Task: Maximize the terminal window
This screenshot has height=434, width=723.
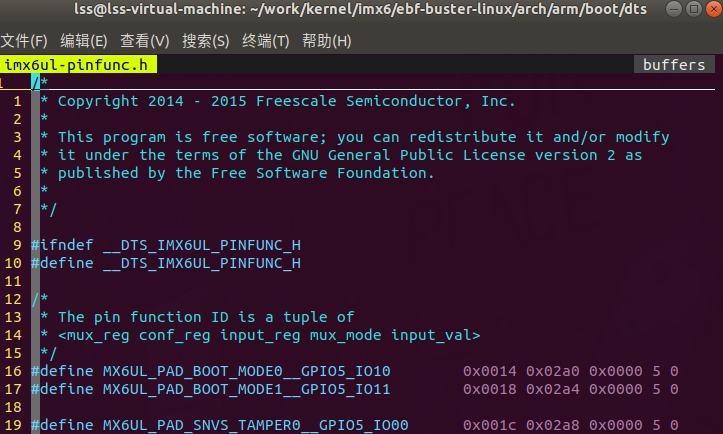Action: 693,9
